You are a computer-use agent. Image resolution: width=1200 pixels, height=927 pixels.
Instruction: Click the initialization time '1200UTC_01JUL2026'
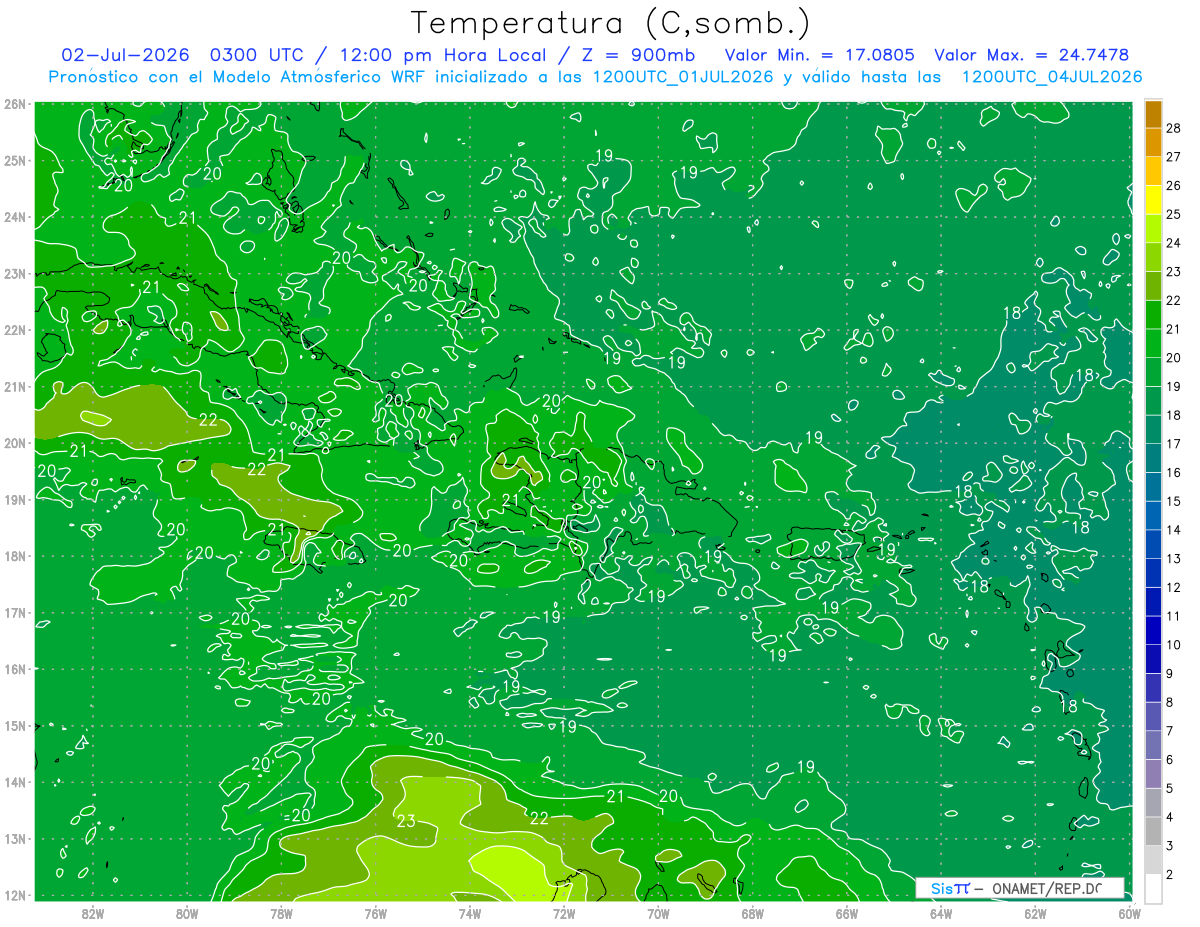(683, 76)
